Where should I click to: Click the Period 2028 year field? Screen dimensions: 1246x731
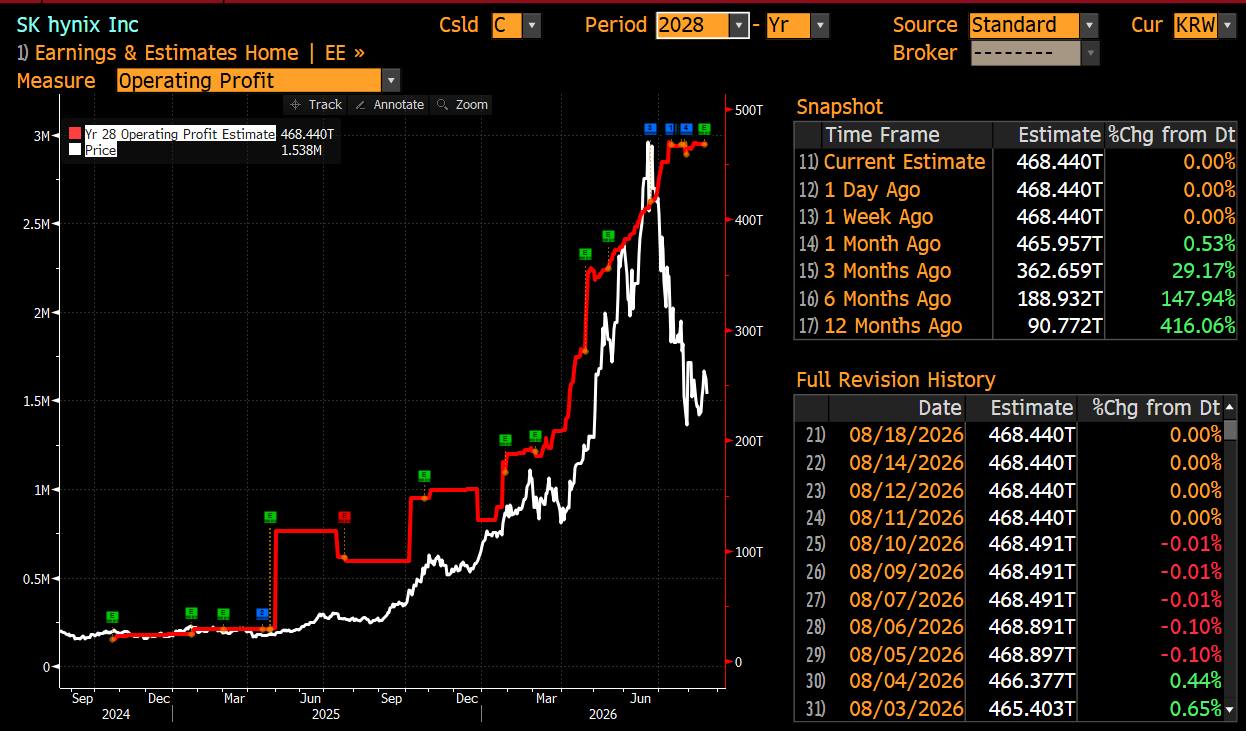coord(693,26)
